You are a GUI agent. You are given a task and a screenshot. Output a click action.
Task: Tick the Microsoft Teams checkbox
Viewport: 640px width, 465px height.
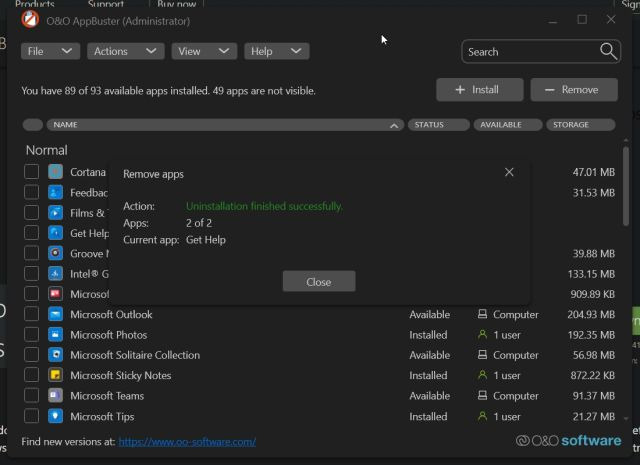[31, 396]
